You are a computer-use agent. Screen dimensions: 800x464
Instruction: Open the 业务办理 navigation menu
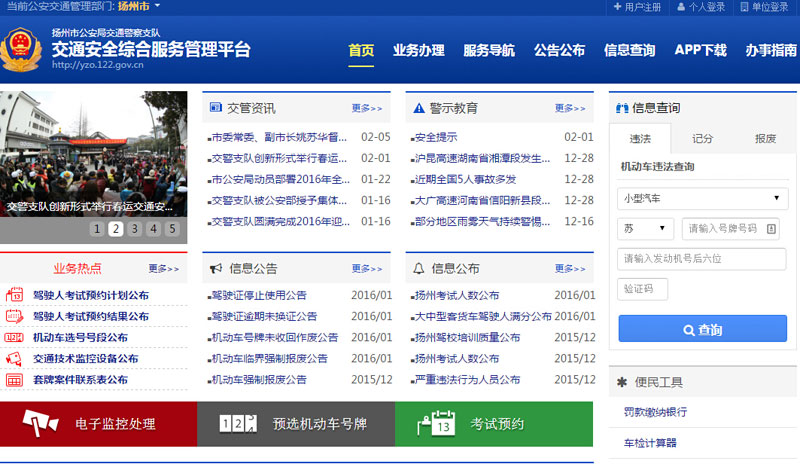point(419,51)
